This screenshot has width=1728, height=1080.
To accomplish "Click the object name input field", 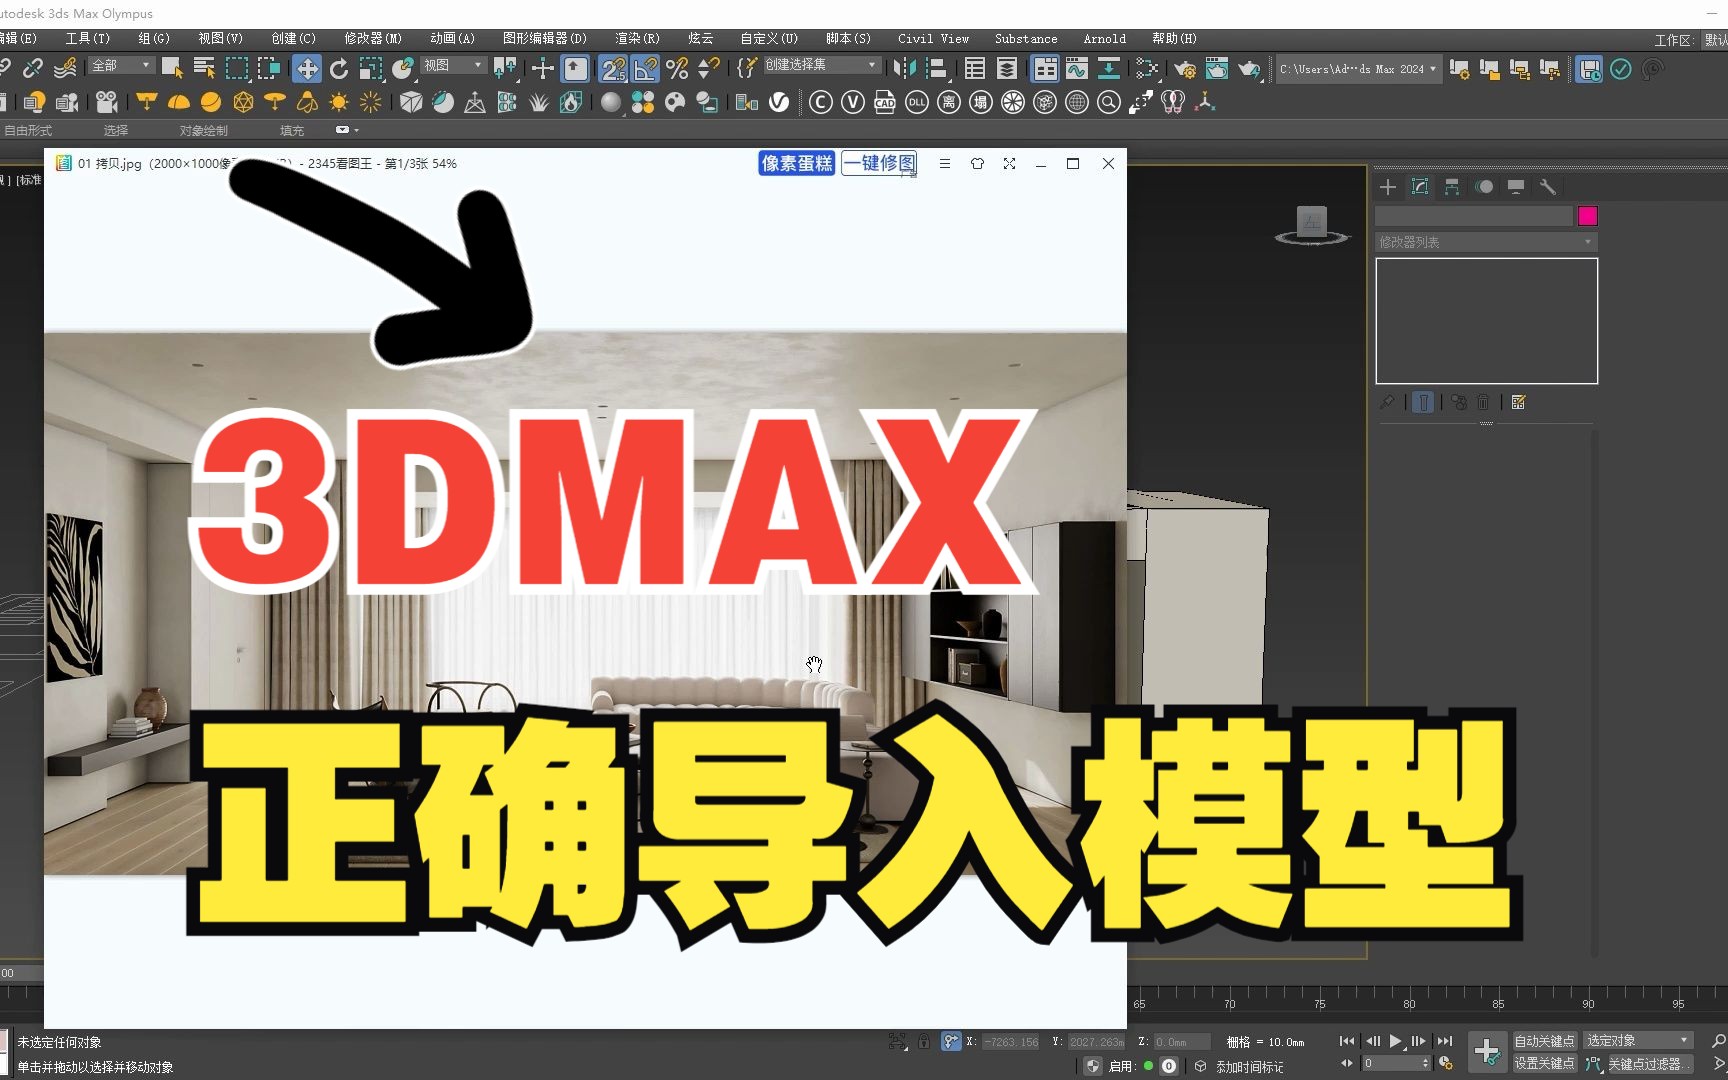I will [1474, 216].
